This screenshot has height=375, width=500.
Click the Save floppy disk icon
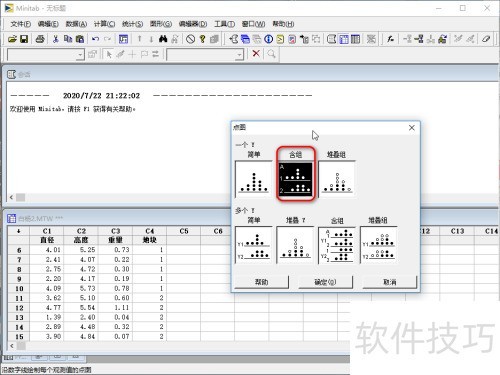(x=24, y=39)
